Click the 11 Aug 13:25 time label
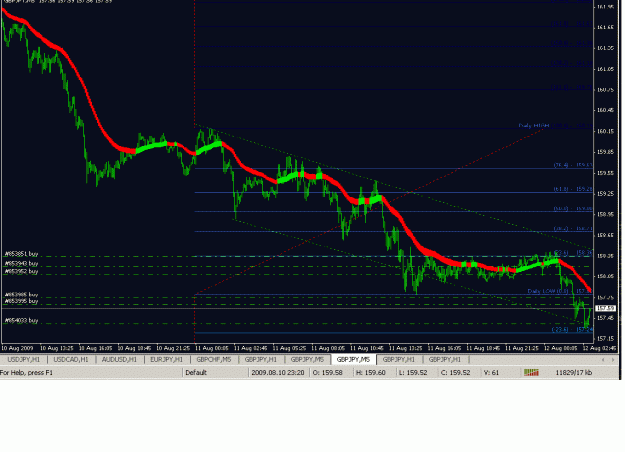This screenshot has width=625, height=452. (405, 348)
